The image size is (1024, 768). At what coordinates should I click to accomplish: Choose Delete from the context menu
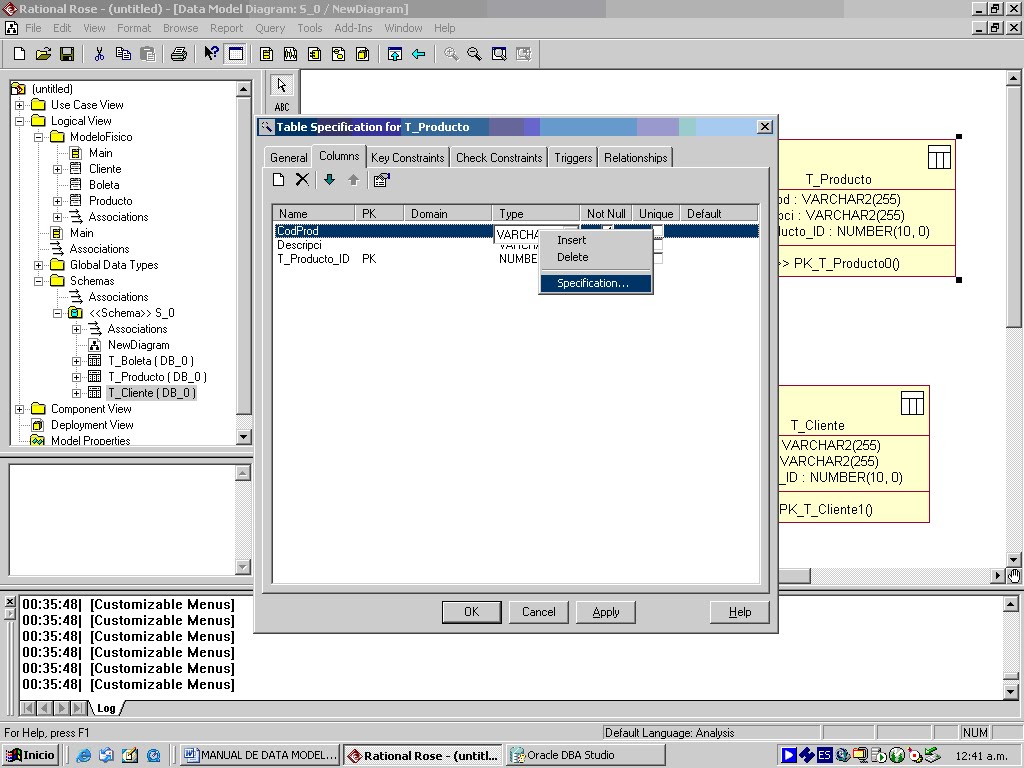click(596, 257)
